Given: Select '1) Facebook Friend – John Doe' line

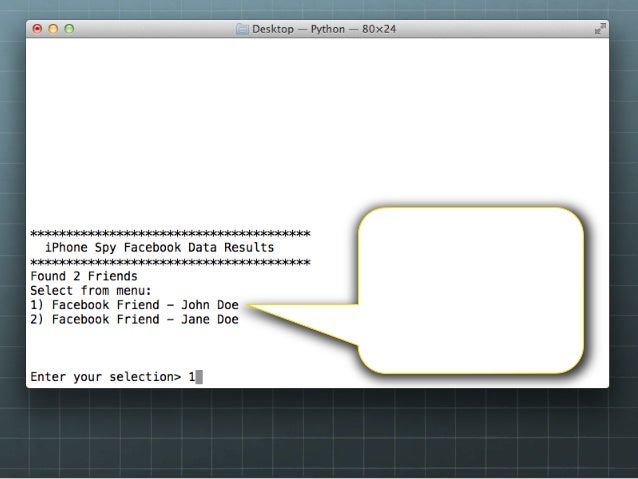Looking at the screenshot, I should point(134,305).
